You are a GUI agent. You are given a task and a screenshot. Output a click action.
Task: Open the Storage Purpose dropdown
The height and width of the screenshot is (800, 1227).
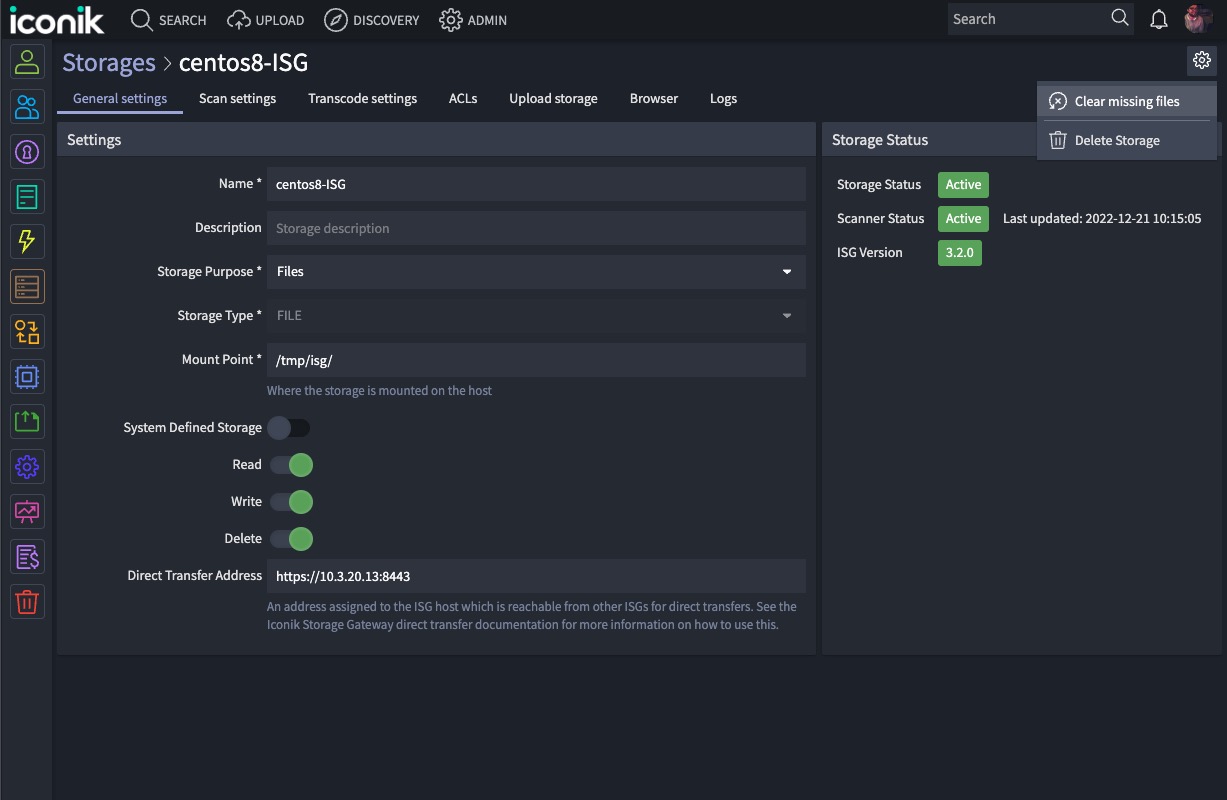[x=536, y=271]
